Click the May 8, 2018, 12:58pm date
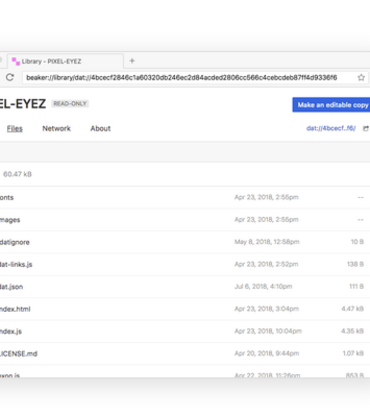Viewport: 370px width, 416px height. (x=267, y=242)
